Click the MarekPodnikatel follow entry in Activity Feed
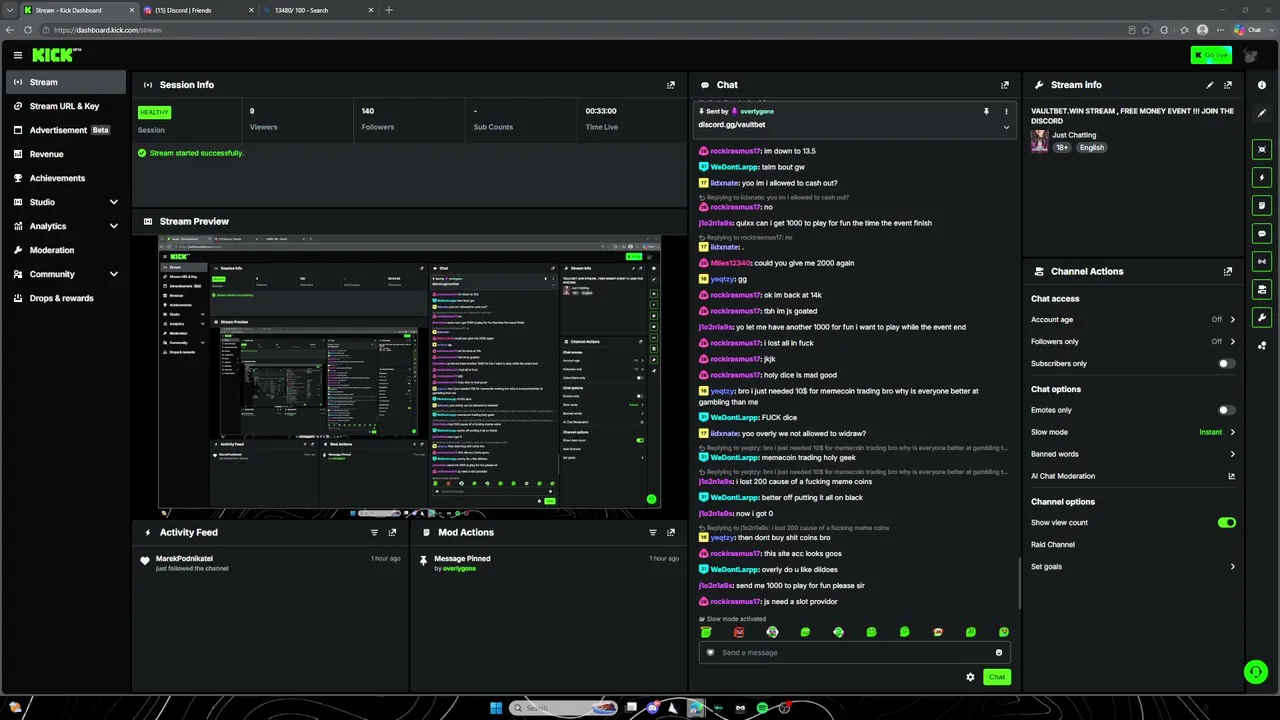Screen dimensions: 1280x720 (x=271, y=563)
